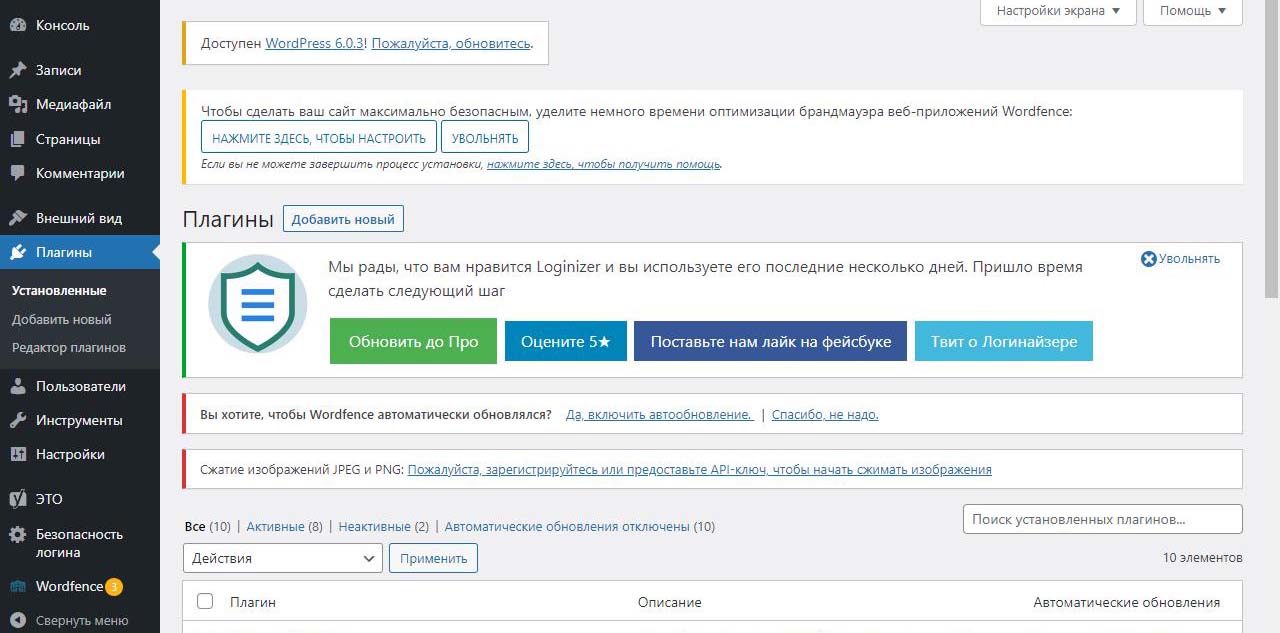Dismiss the Loginizer notice with Увольнять
Image resolution: width=1280 pixels, height=633 pixels.
click(1180, 259)
